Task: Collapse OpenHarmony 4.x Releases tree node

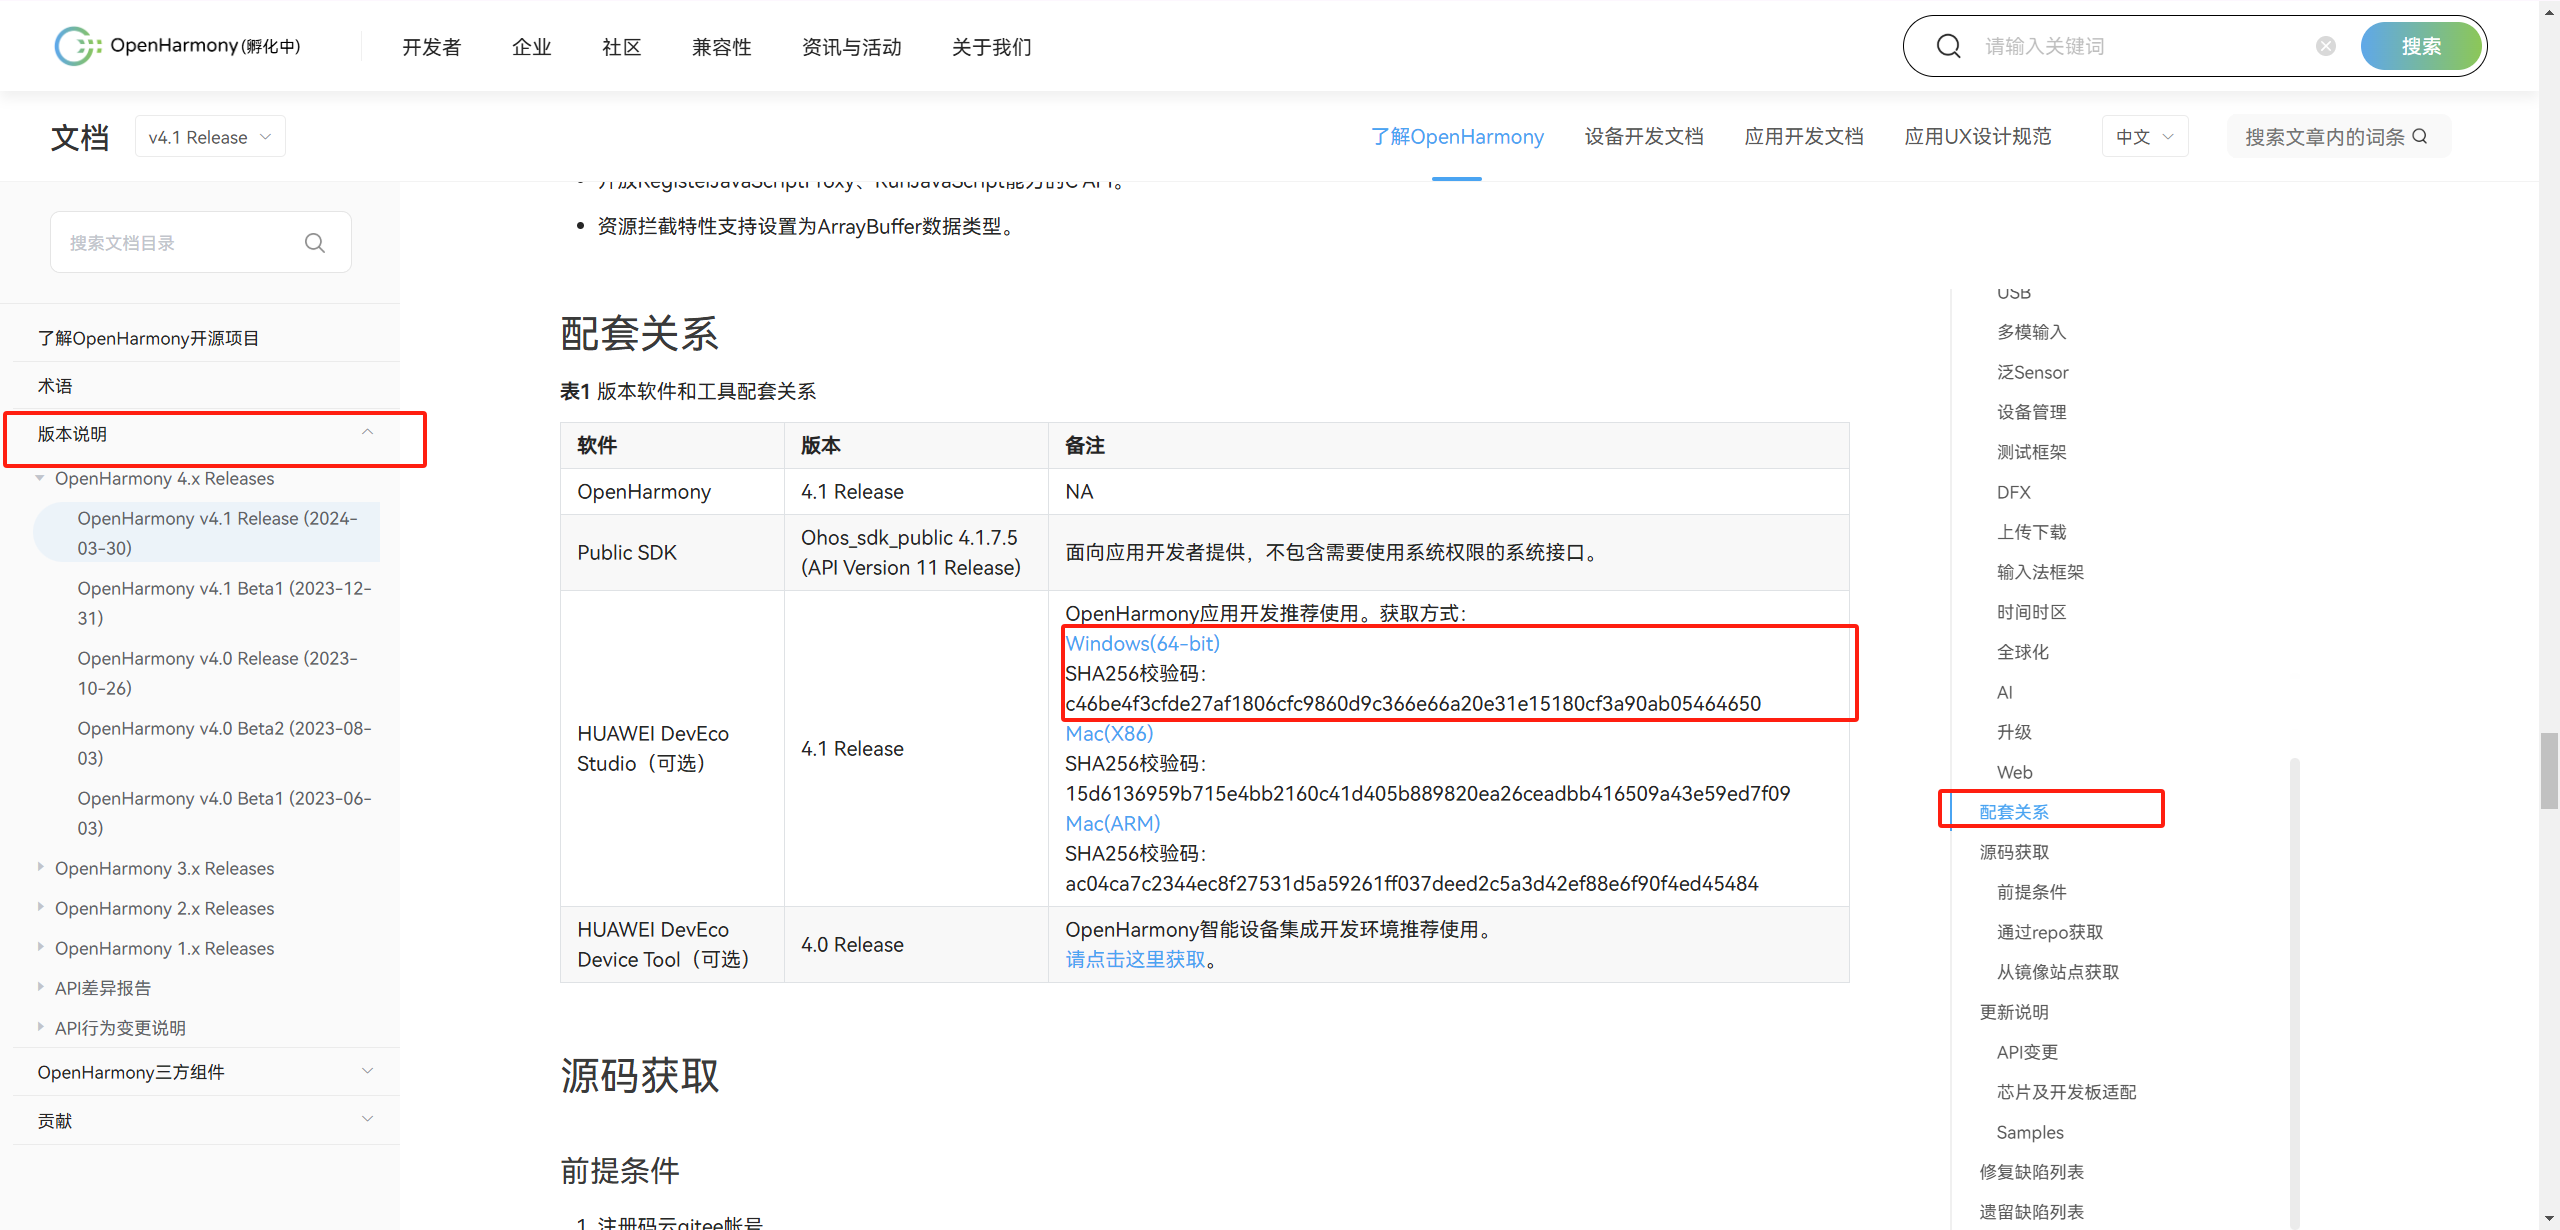Action: (40, 478)
